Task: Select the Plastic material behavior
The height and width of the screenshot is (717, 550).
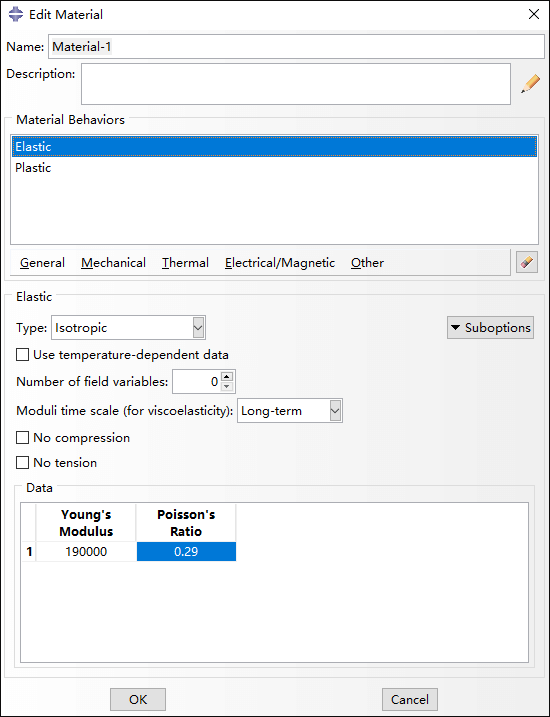Action: 274,168
